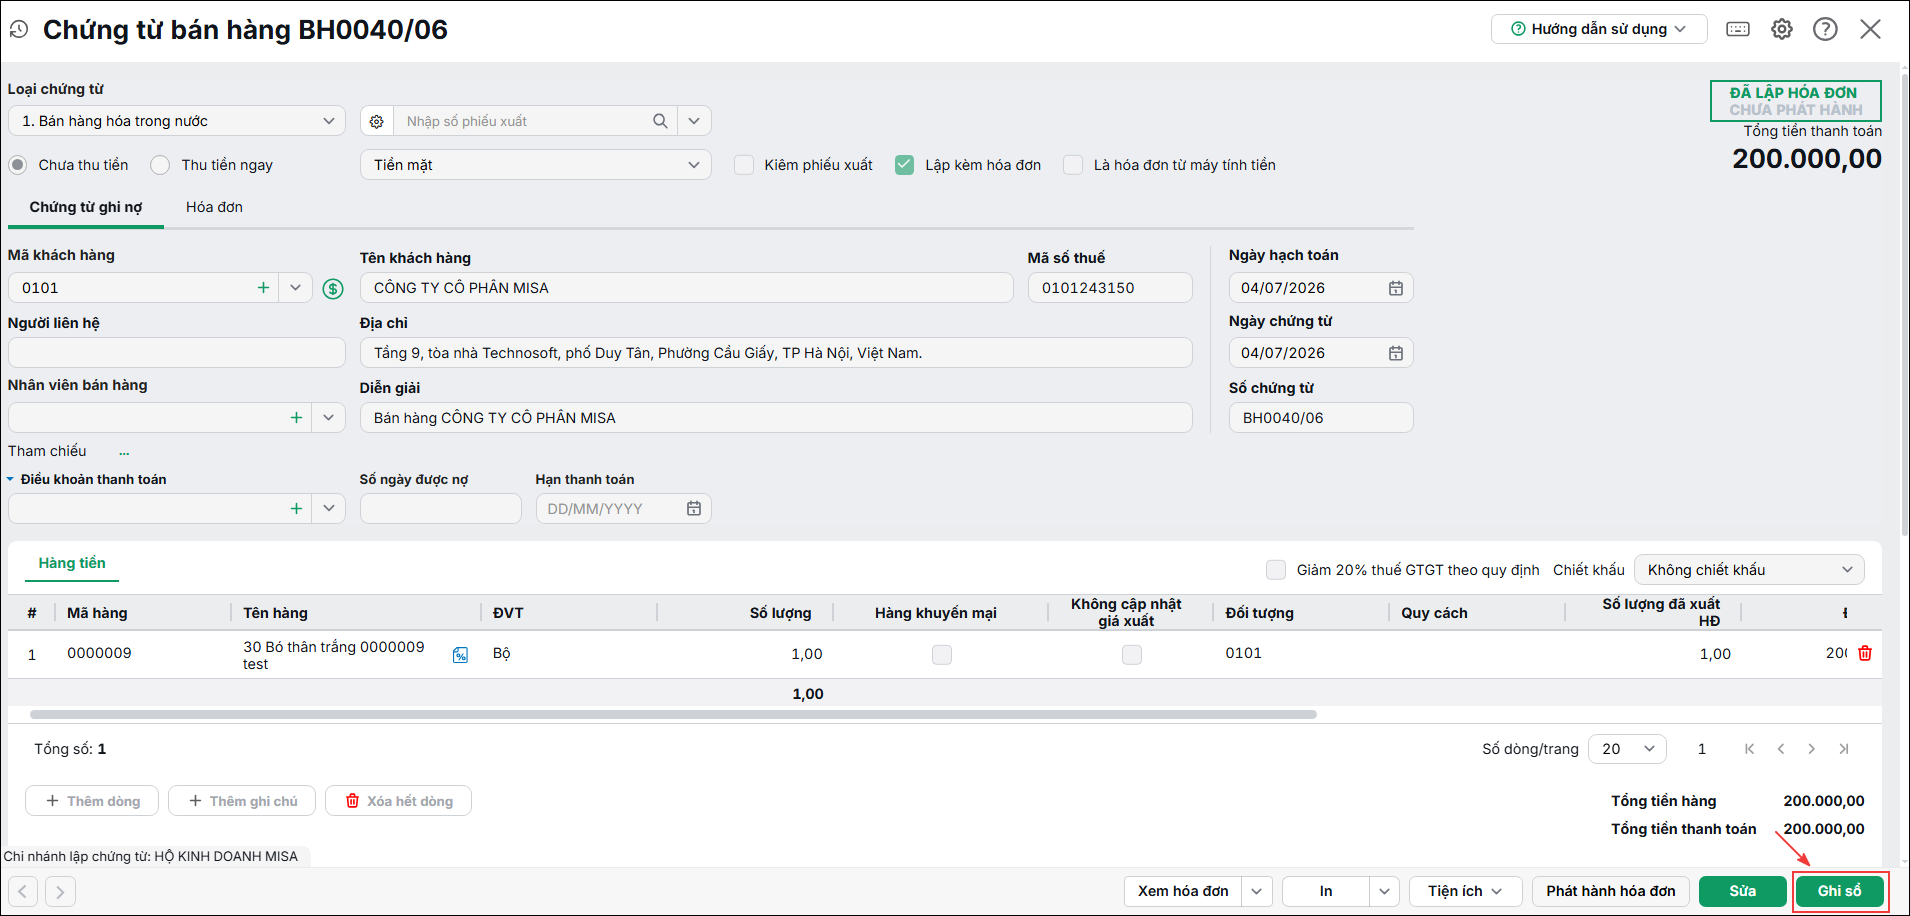Expand the Nhân viên bán hàng dropdown

coord(328,418)
